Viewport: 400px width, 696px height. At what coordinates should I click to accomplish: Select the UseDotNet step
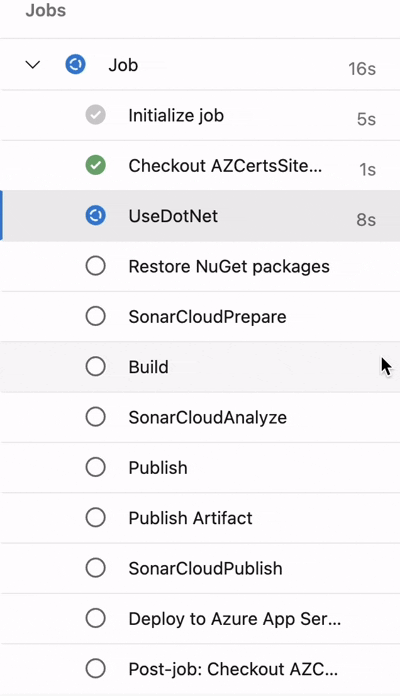tap(200, 216)
